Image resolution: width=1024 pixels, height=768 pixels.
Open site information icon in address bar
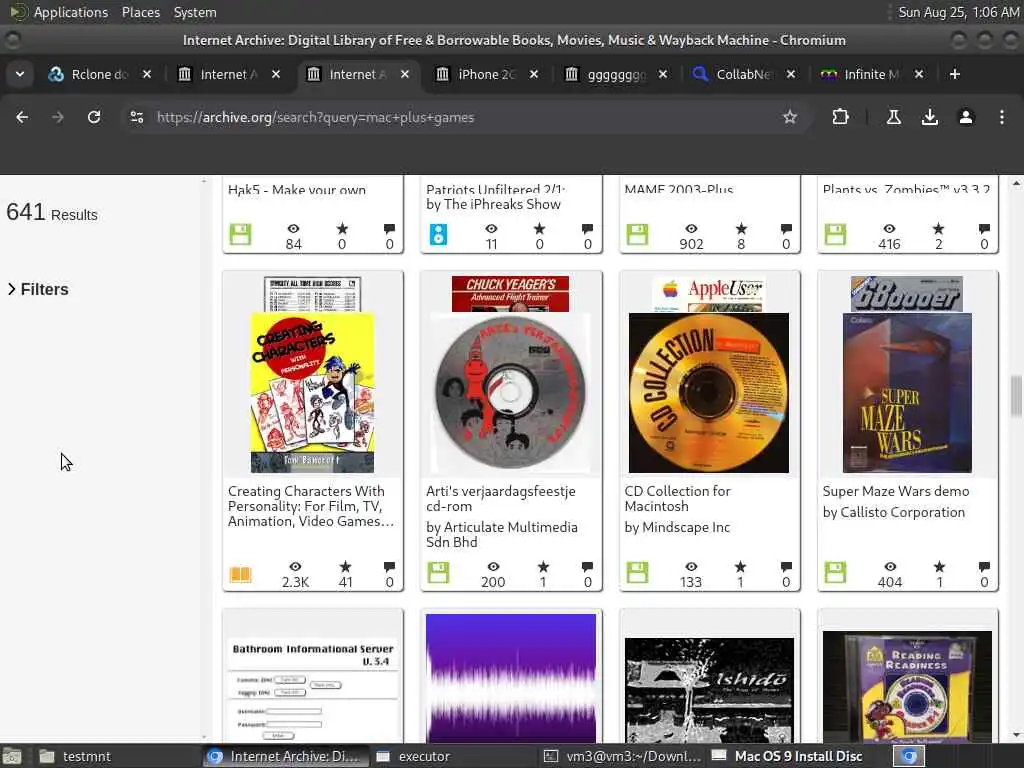coord(137,117)
